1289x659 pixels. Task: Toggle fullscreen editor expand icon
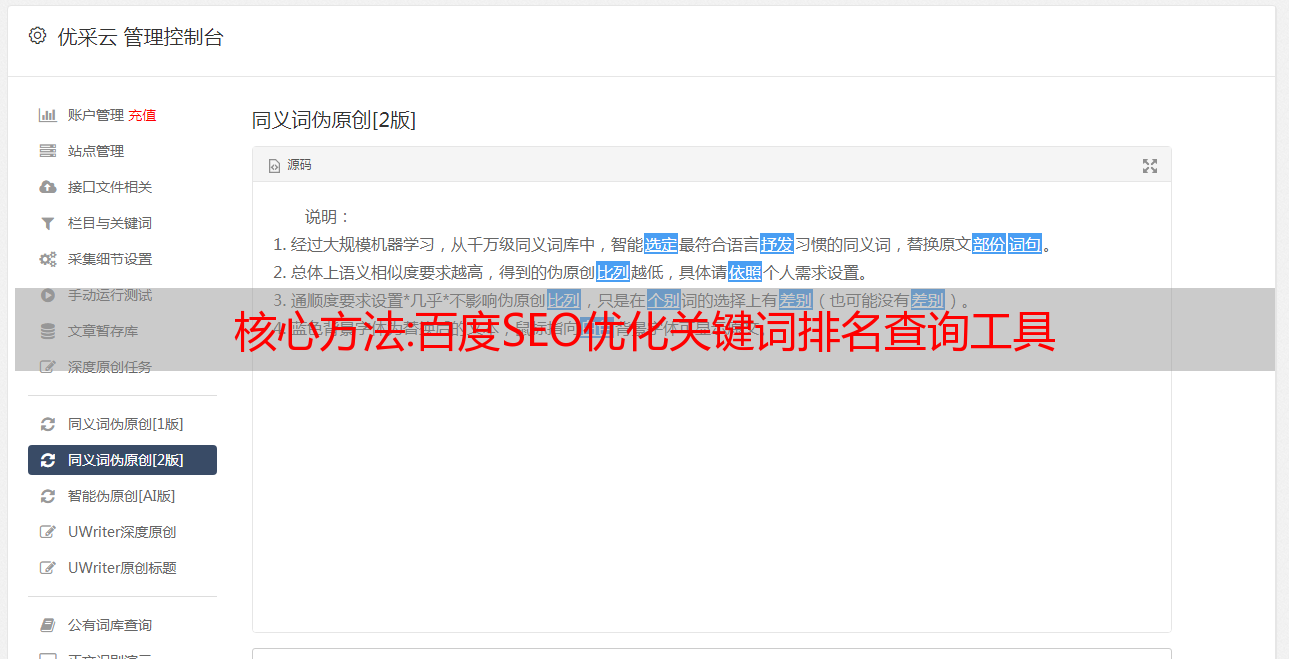pos(1150,166)
